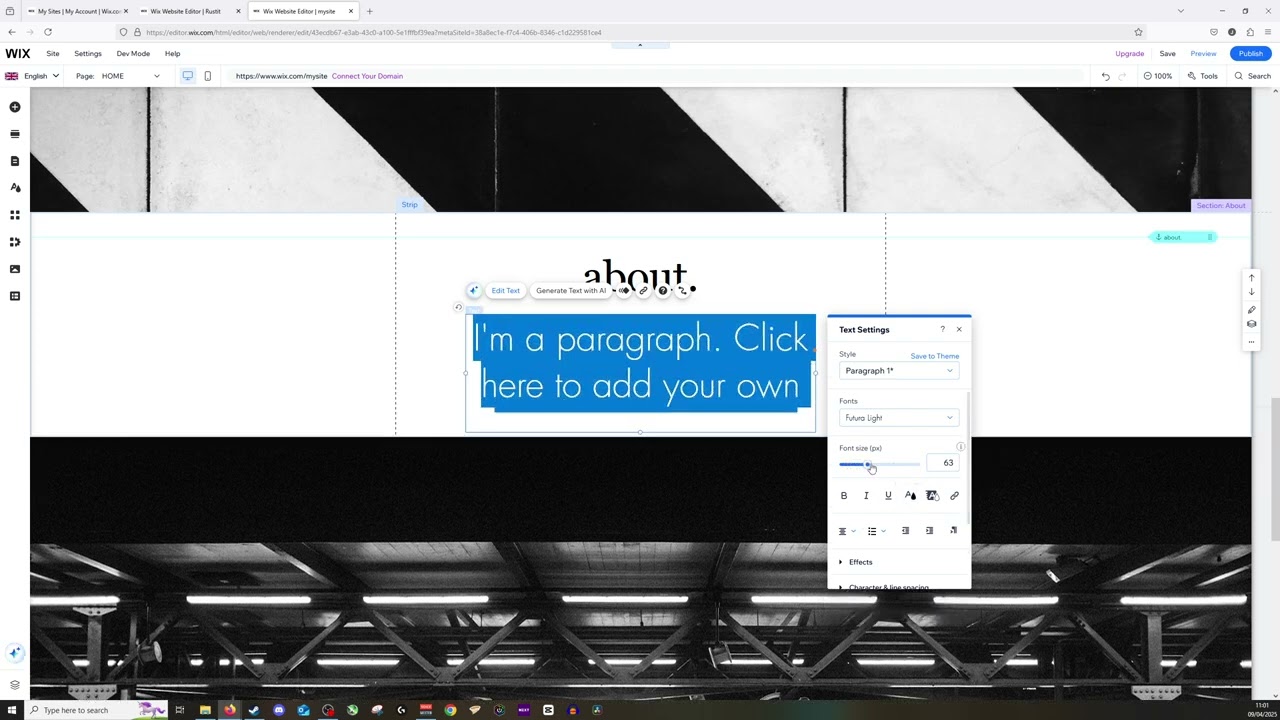Open the Layers icon at bottom left
The height and width of the screenshot is (720, 1280).
click(15, 685)
